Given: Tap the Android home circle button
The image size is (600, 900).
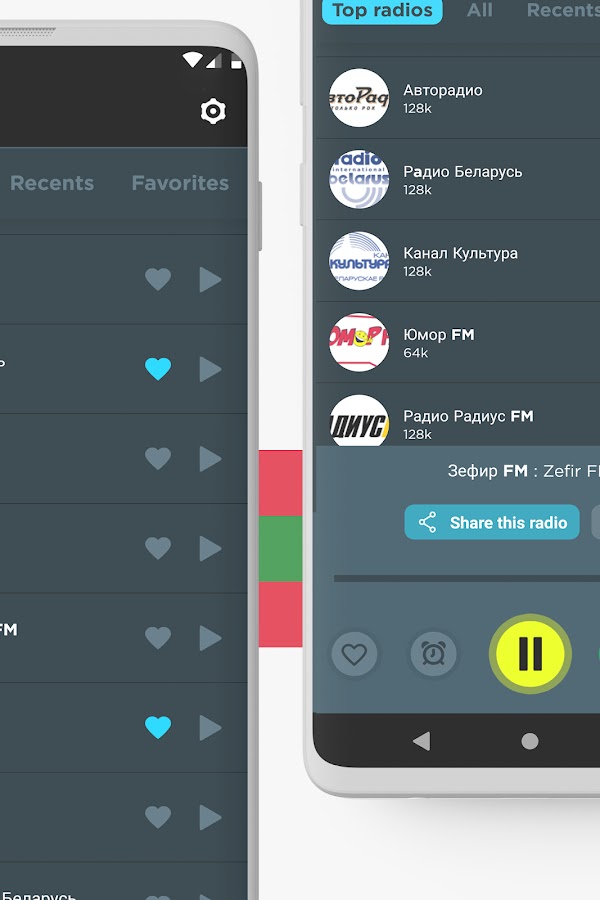Looking at the screenshot, I should [529, 741].
